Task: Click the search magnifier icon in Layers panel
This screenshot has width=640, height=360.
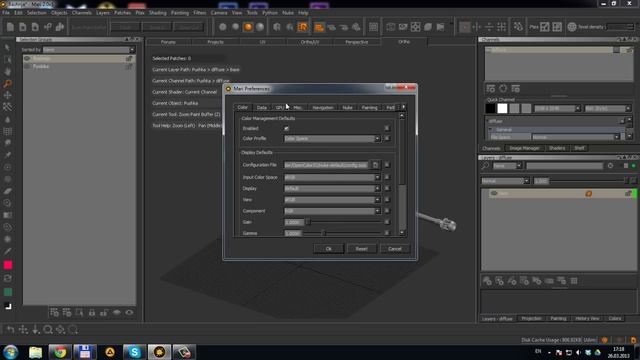Action: coord(485,166)
